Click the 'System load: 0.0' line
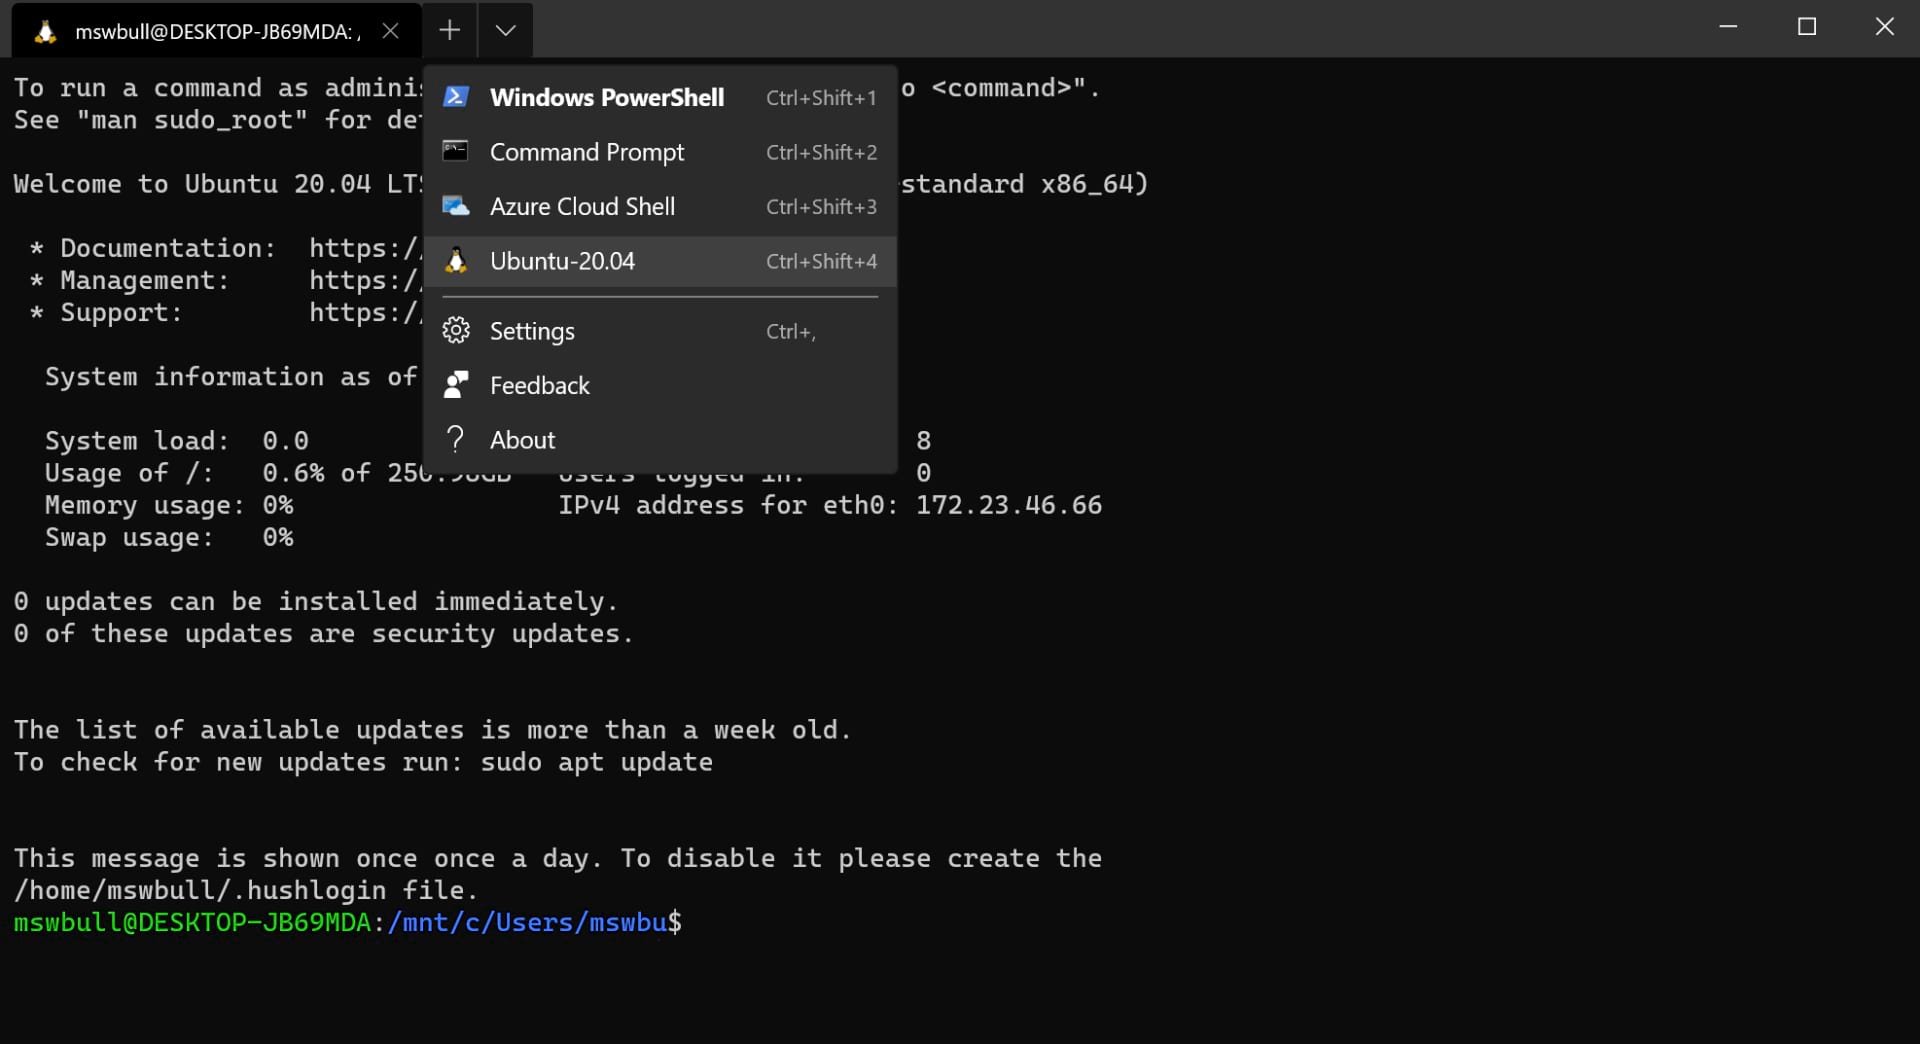 click(x=177, y=441)
